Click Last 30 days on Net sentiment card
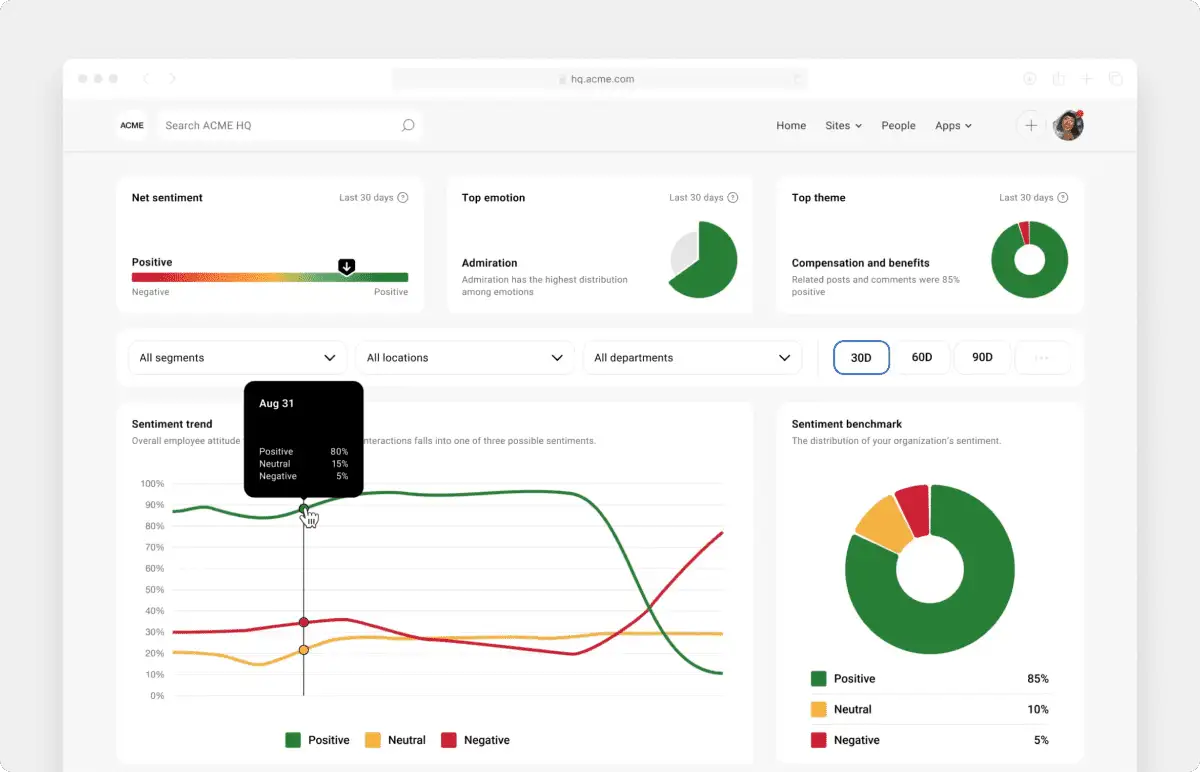1200x772 pixels. pyautogui.click(x=366, y=198)
